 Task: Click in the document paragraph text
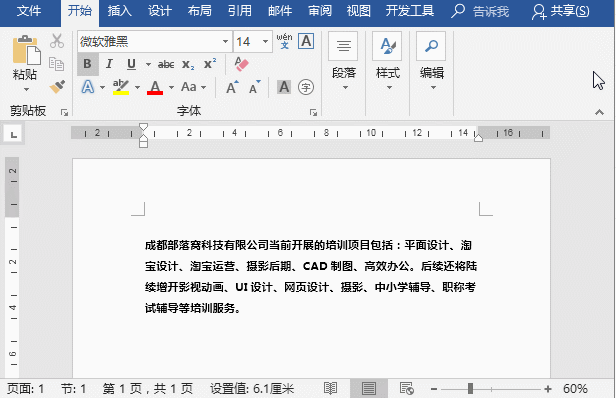coord(310,277)
